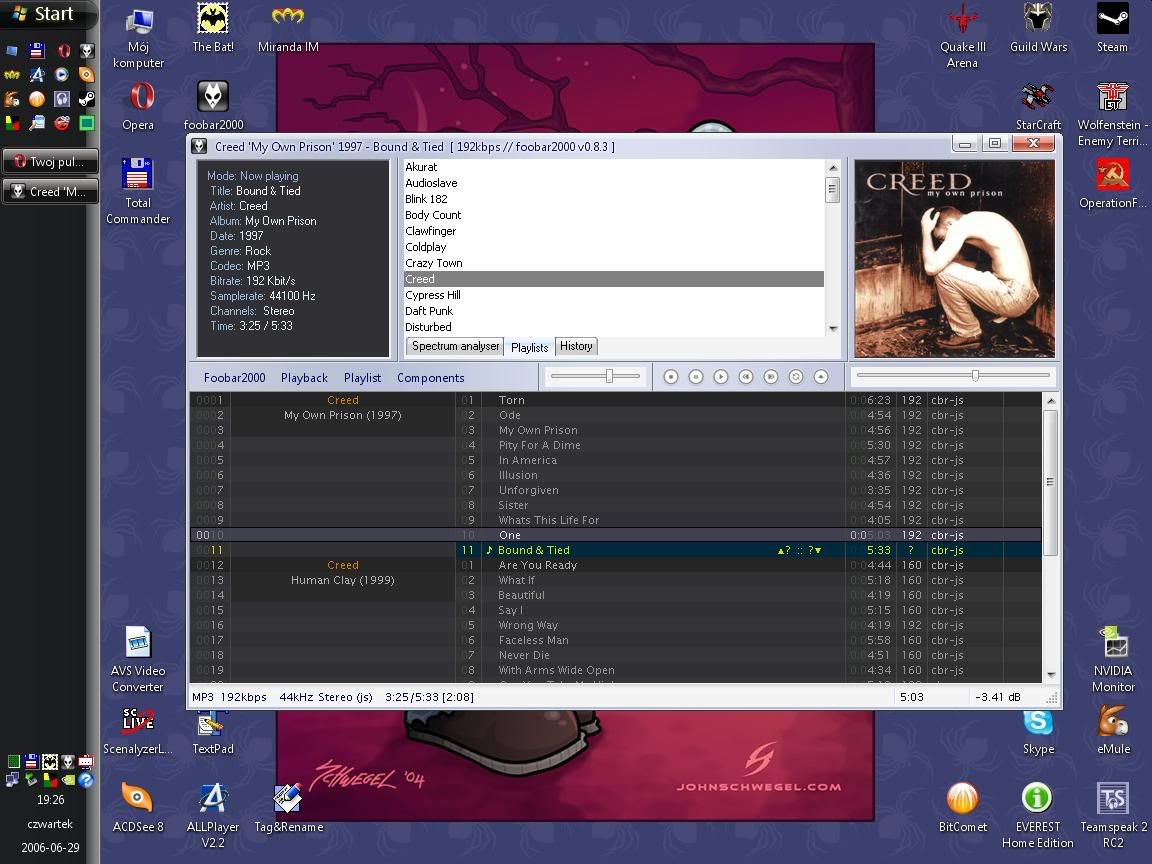Open The Bat! desktop icon
This screenshot has height=864, width=1152.
(213, 28)
